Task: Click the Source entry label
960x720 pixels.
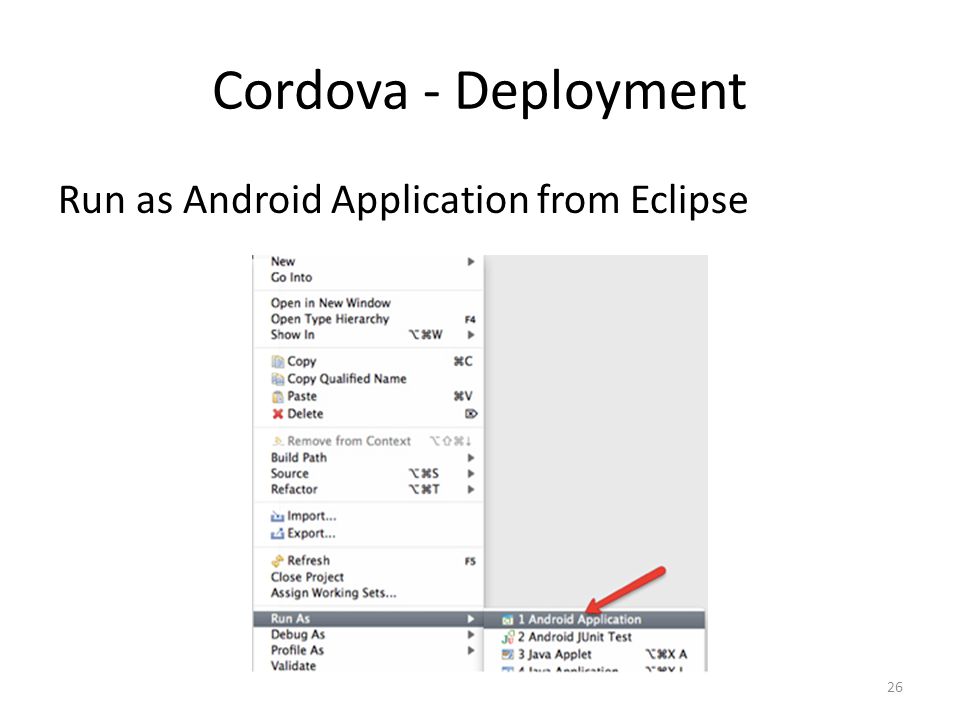Action: (x=290, y=474)
